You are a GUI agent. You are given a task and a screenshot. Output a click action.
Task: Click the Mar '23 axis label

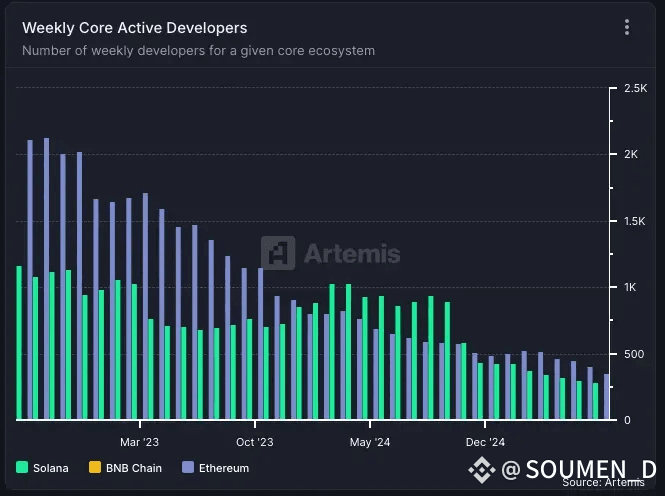pos(140,442)
